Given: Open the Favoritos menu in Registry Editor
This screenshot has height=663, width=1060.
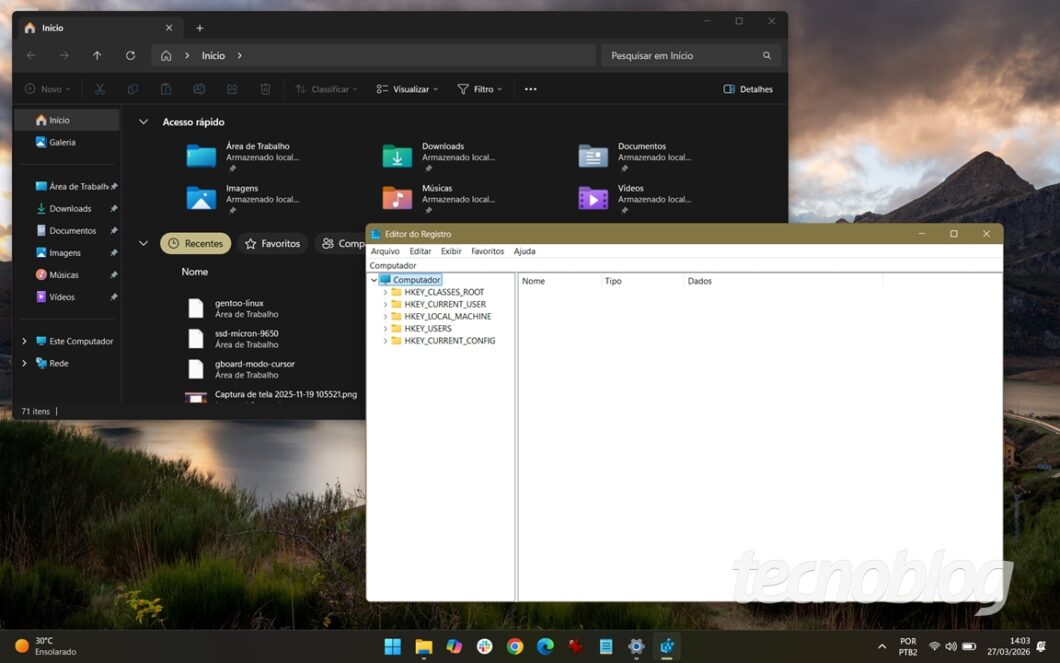Looking at the screenshot, I should click(487, 251).
